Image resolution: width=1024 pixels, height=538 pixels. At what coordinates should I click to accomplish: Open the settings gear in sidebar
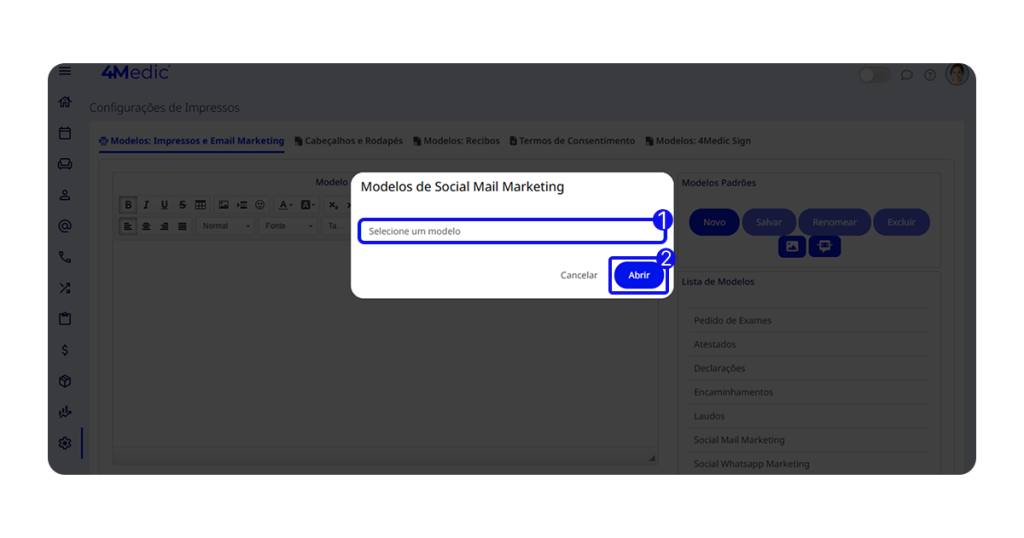tap(65, 443)
